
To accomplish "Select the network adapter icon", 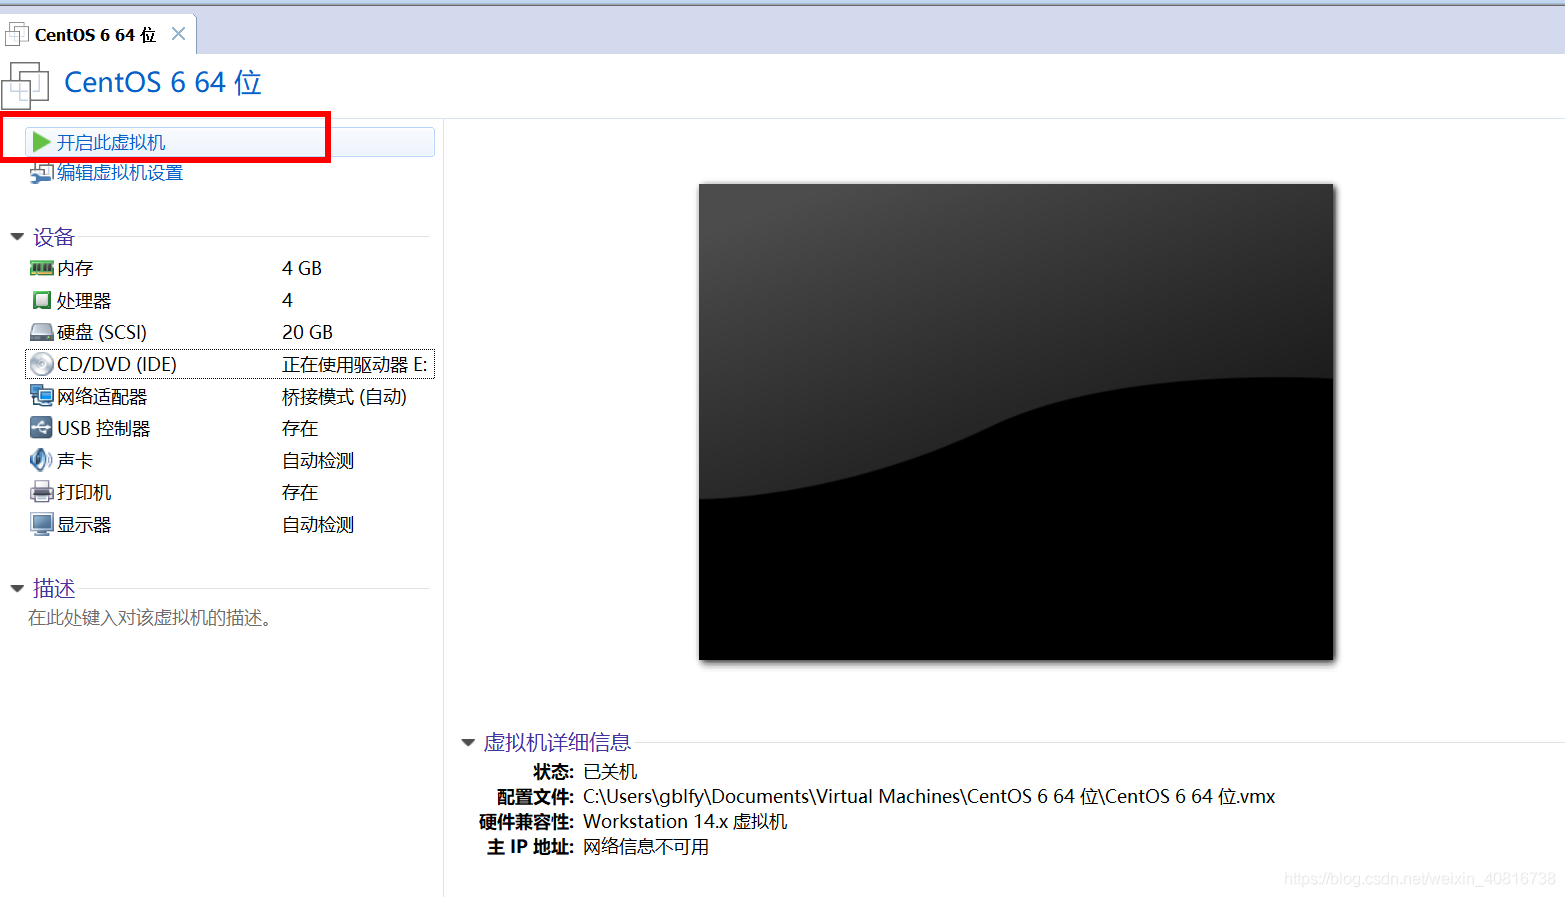I will point(41,396).
